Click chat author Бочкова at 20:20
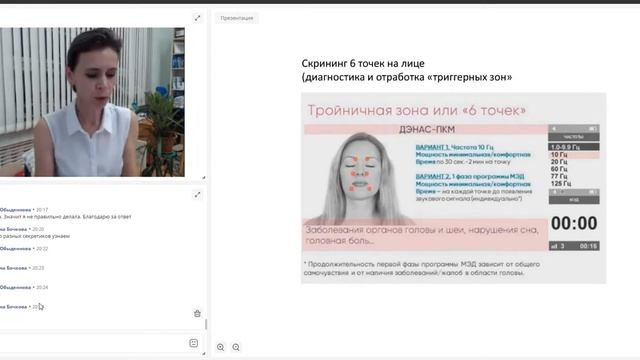This screenshot has height=360, width=640. tap(13, 229)
